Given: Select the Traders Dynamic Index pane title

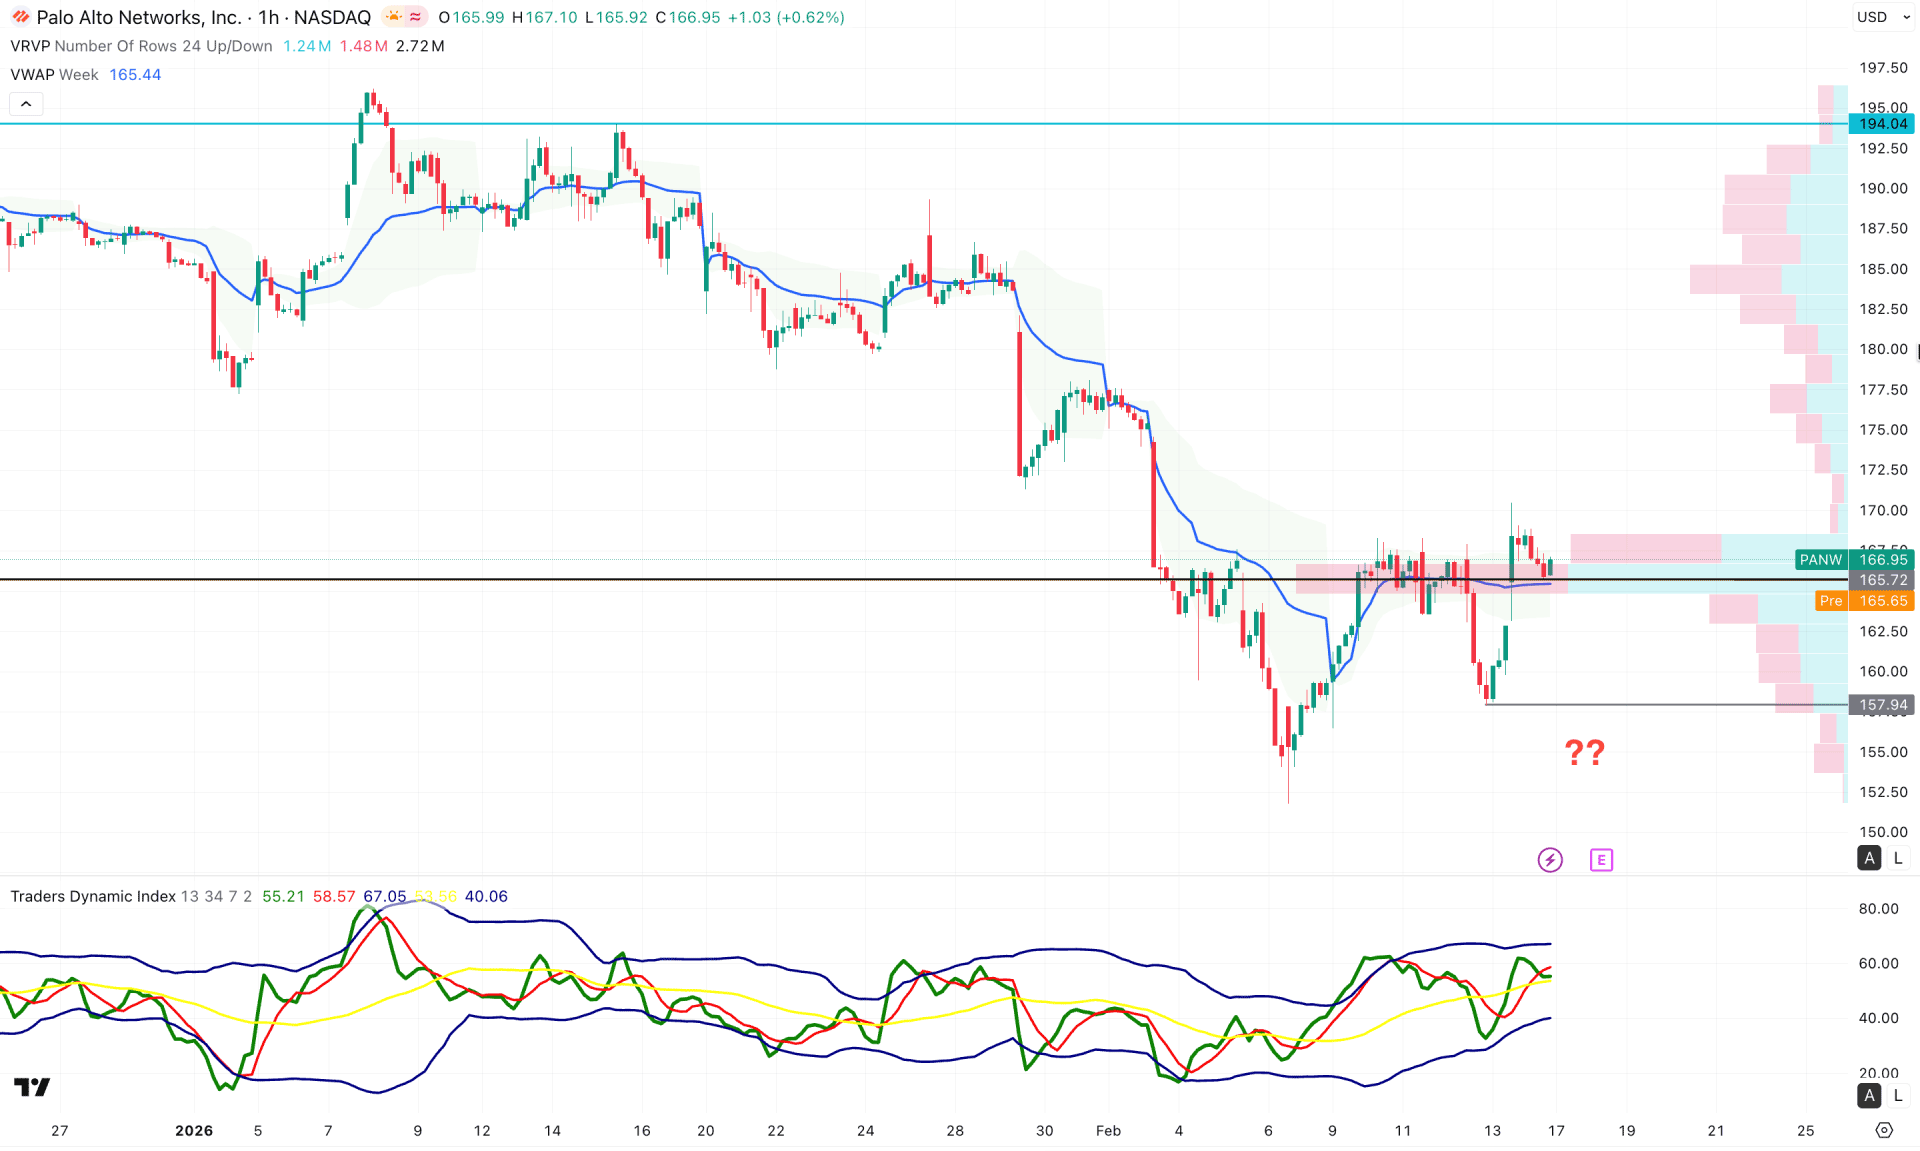Looking at the screenshot, I should click(92, 896).
